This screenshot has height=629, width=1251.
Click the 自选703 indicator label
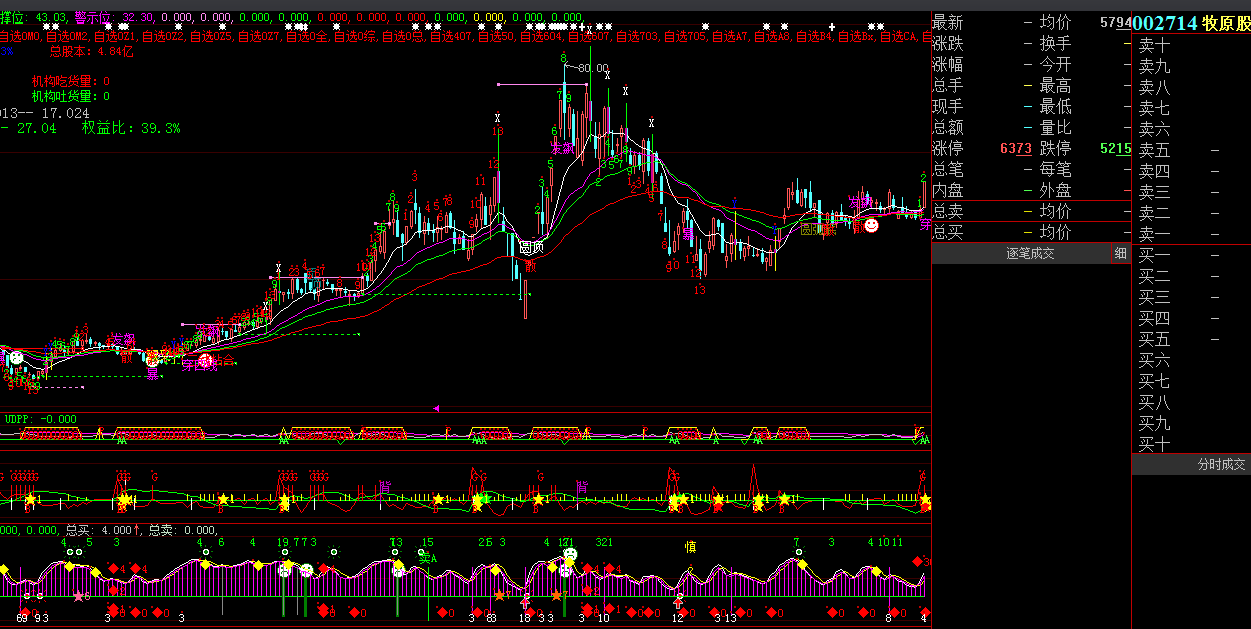tap(637, 37)
